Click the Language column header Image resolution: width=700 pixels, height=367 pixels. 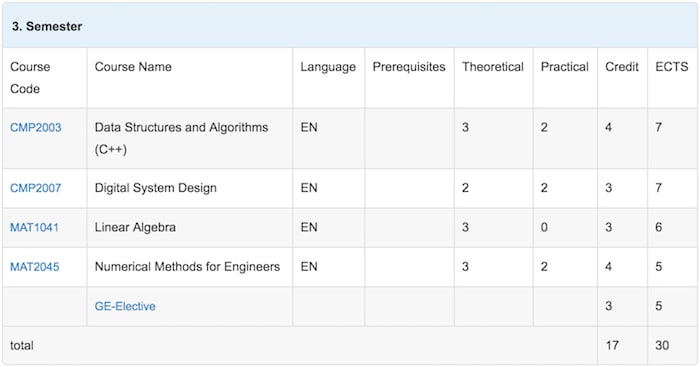tap(328, 67)
